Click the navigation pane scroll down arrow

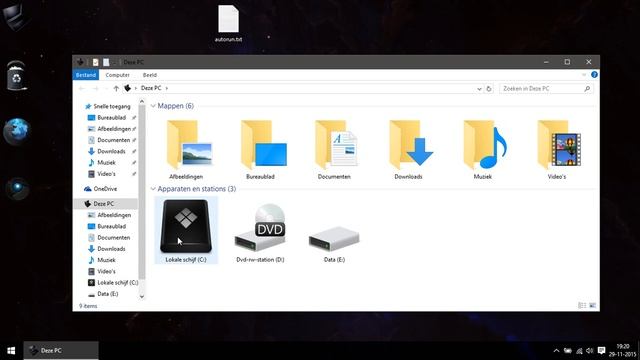point(142,297)
